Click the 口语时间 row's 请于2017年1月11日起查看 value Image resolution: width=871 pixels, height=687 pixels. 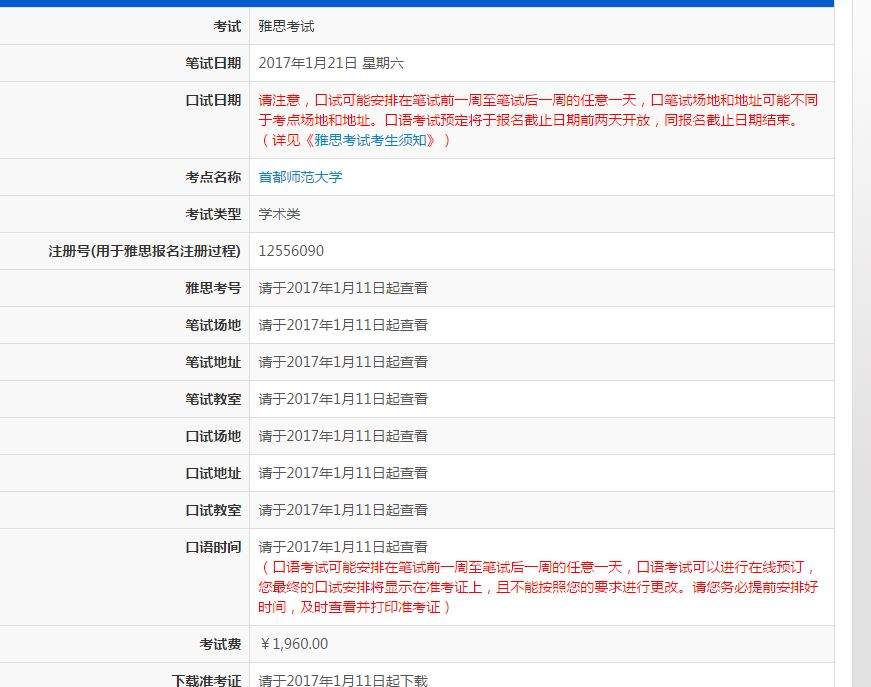point(343,547)
